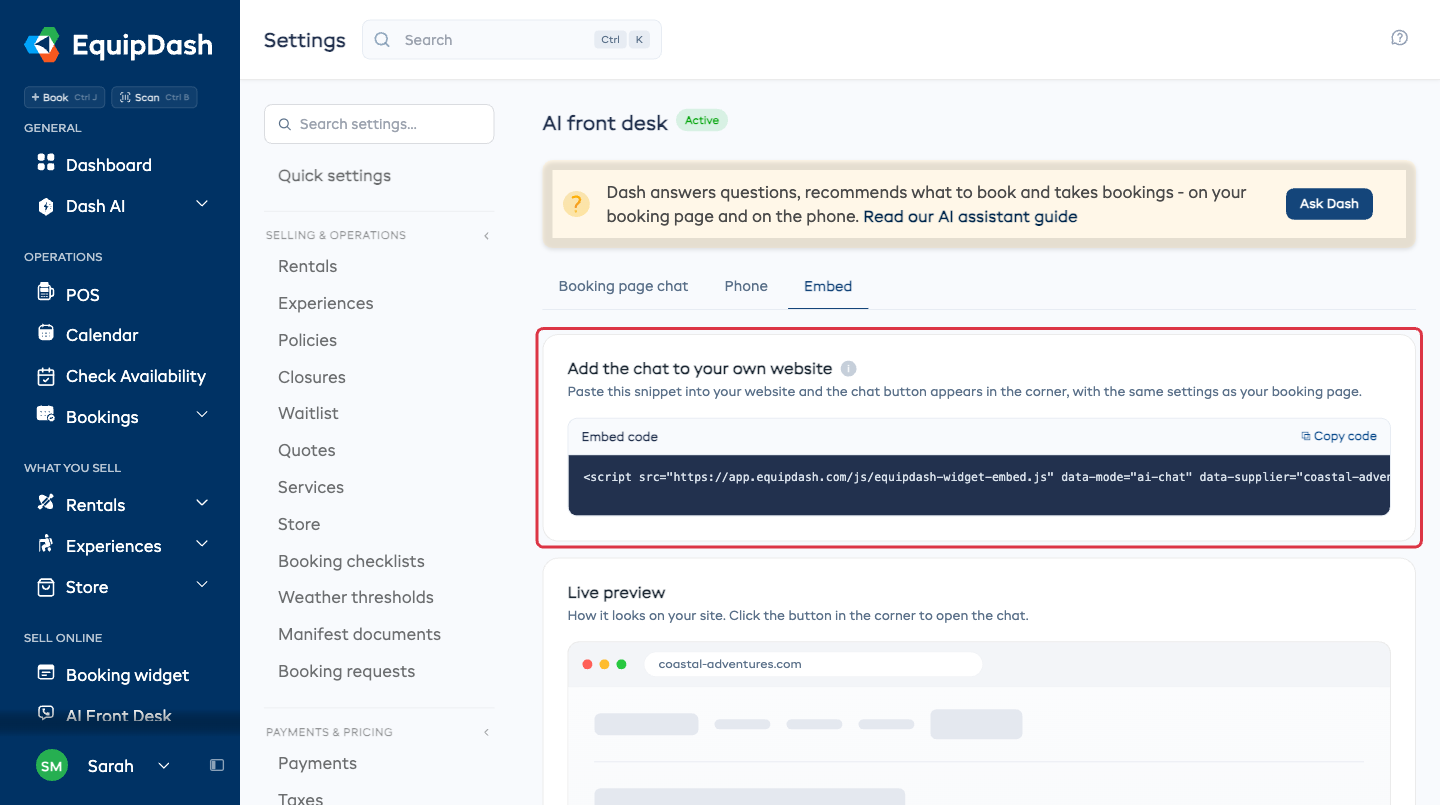Click the red dot in preview browser
1440x805 pixels.
tap(588, 664)
